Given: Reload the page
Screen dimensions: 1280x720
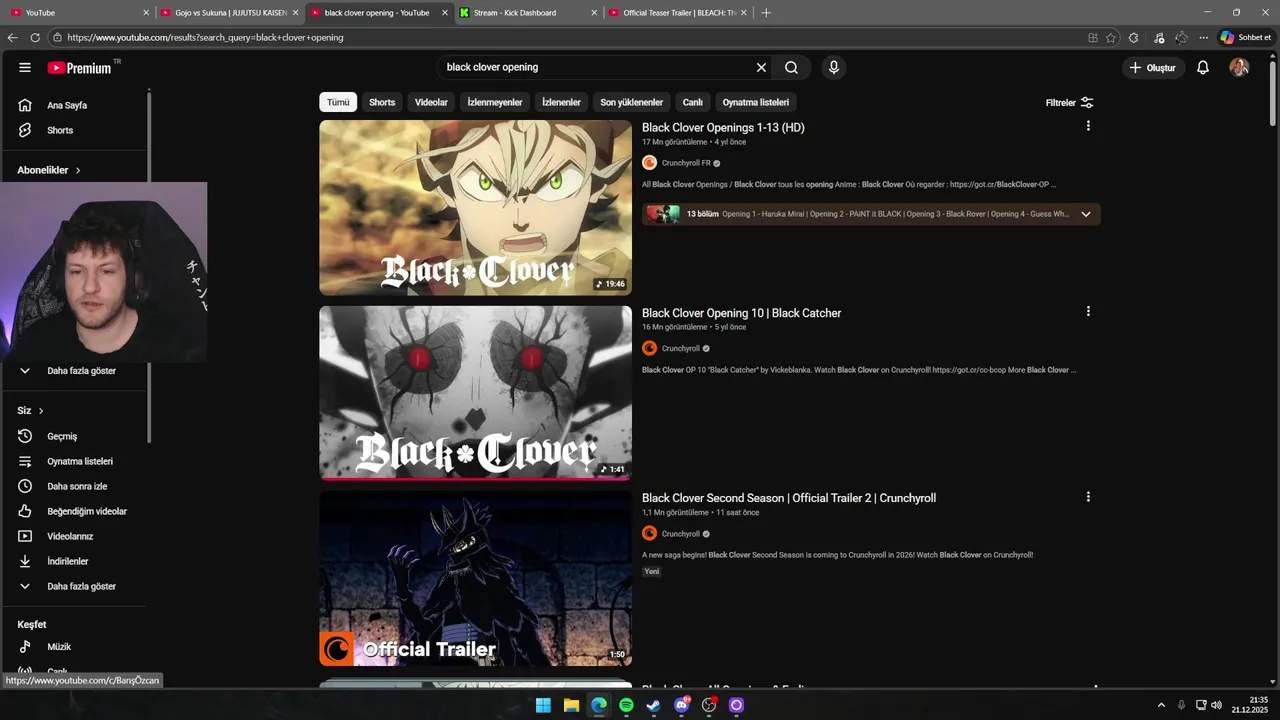Looking at the screenshot, I should click(x=35, y=37).
